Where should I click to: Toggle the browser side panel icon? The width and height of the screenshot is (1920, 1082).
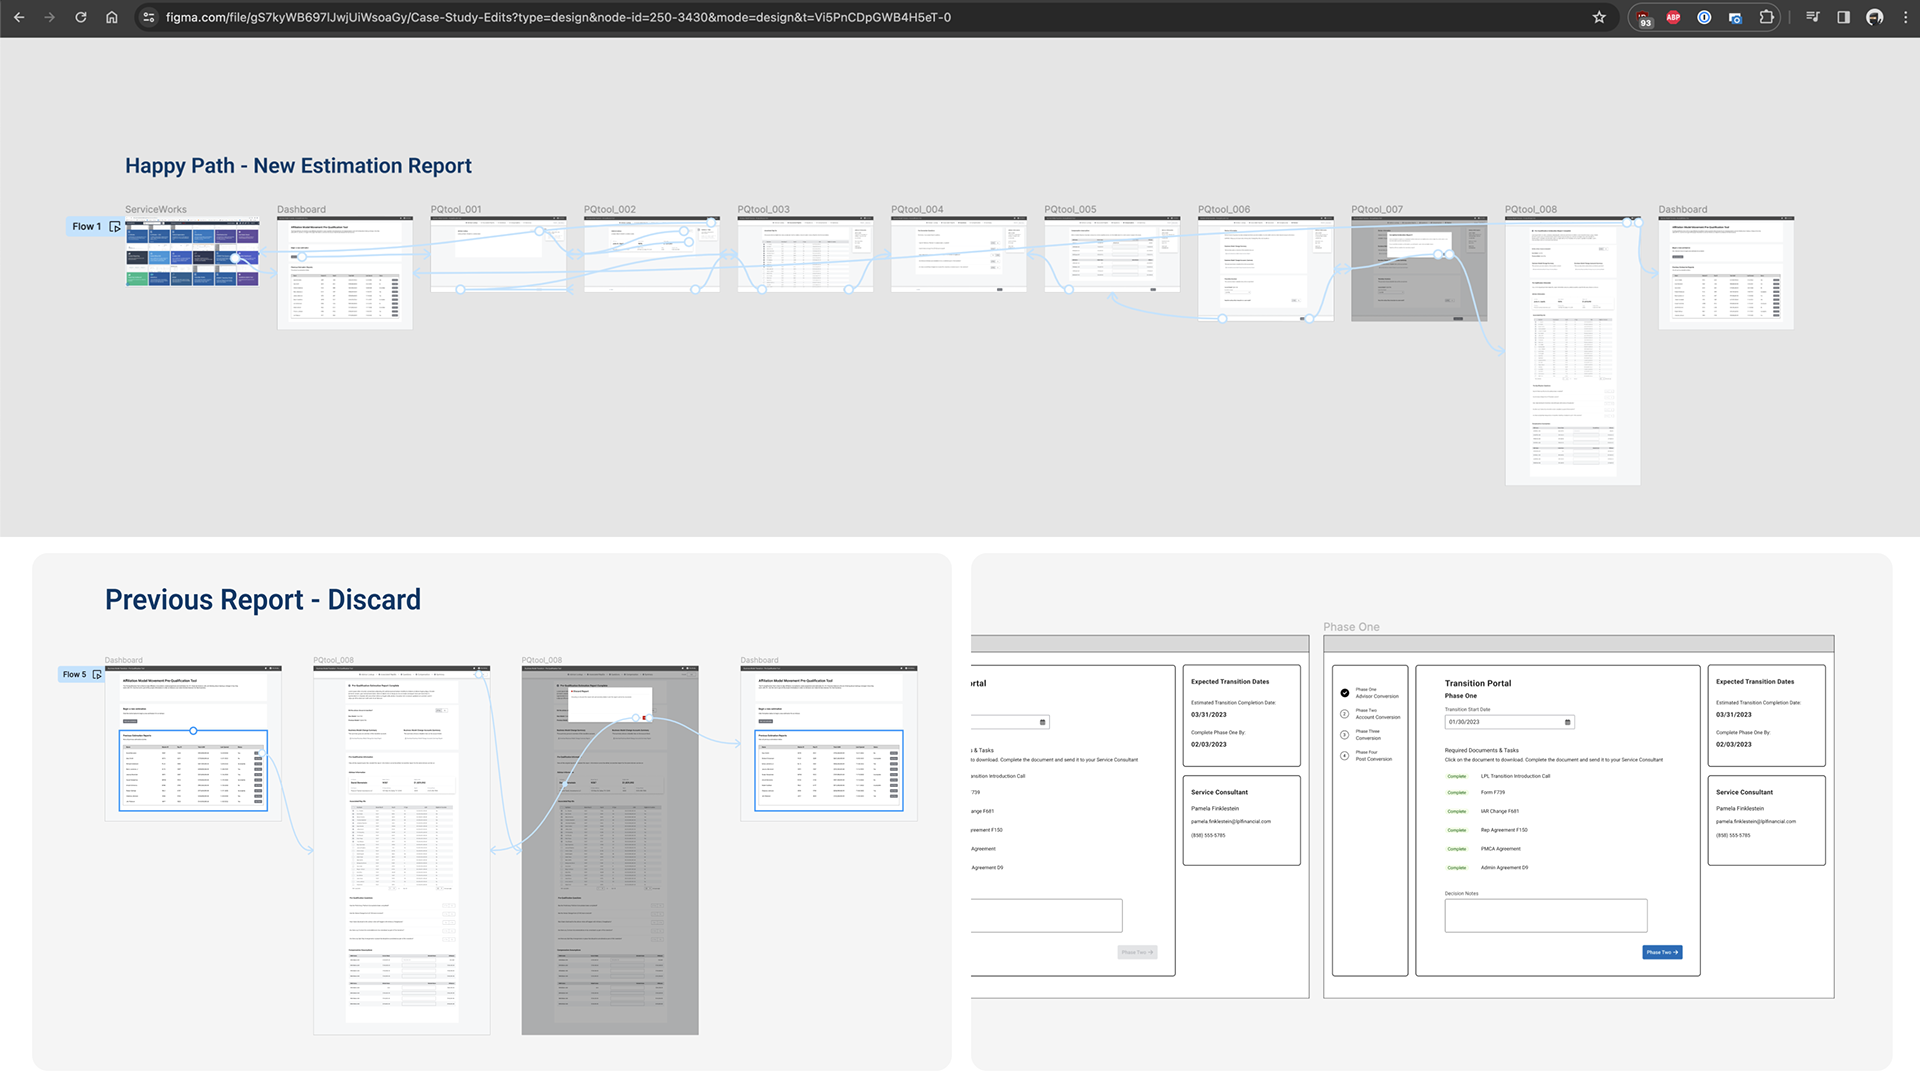pos(1843,17)
